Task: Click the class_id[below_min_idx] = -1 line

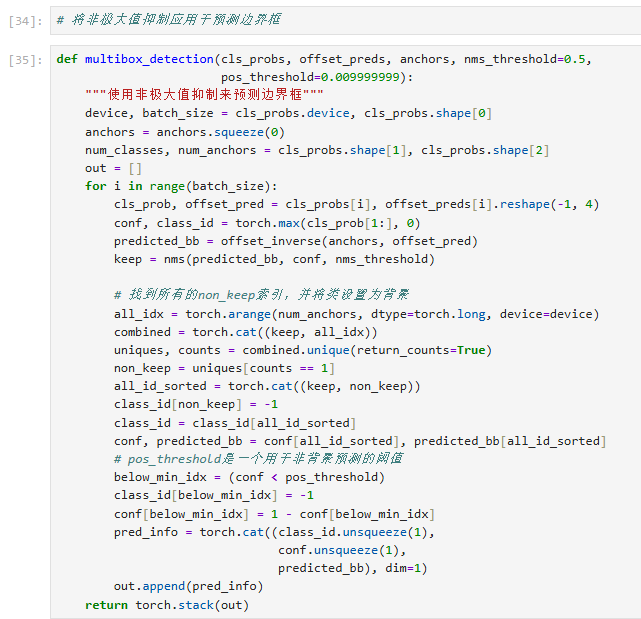Action: [x=214, y=495]
